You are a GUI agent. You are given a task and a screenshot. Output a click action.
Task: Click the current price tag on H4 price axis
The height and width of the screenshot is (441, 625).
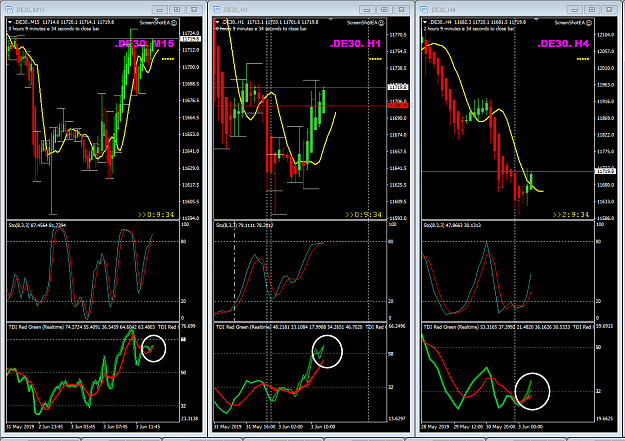point(605,171)
